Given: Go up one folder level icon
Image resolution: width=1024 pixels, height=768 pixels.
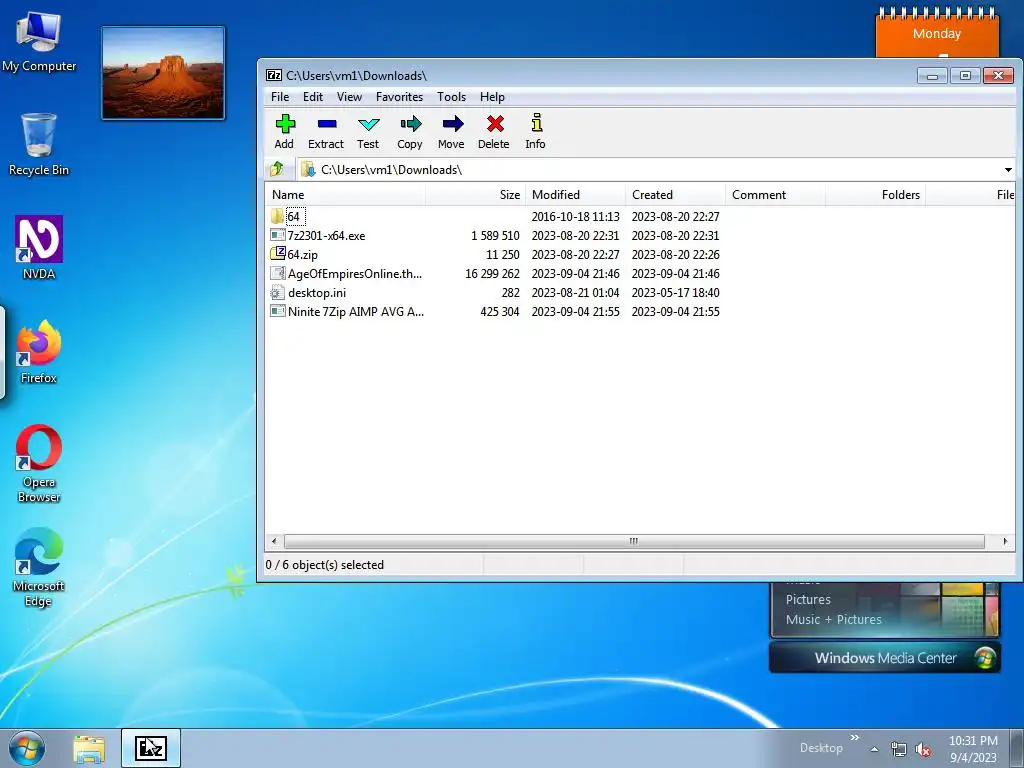Looking at the screenshot, I should [x=277, y=169].
